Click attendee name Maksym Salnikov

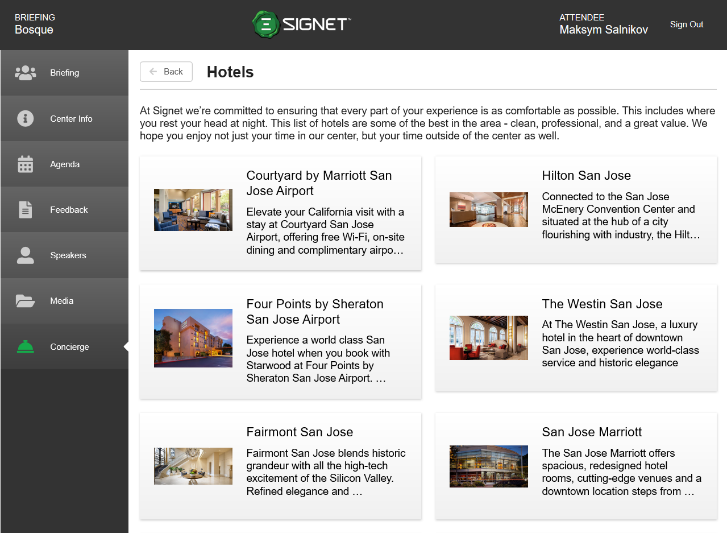point(603,30)
